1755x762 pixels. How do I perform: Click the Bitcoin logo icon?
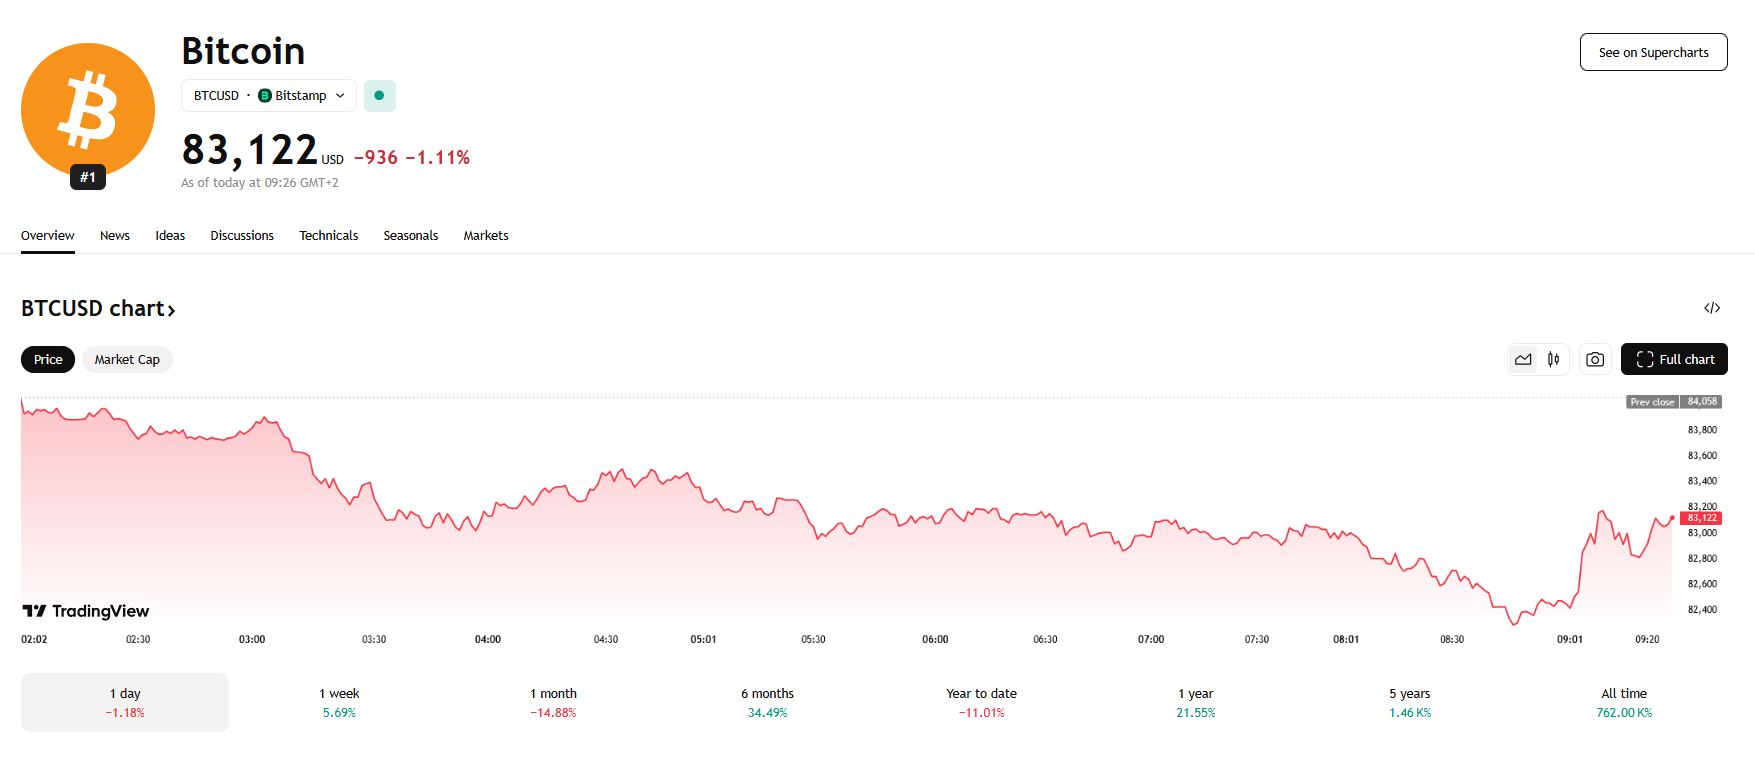[88, 110]
